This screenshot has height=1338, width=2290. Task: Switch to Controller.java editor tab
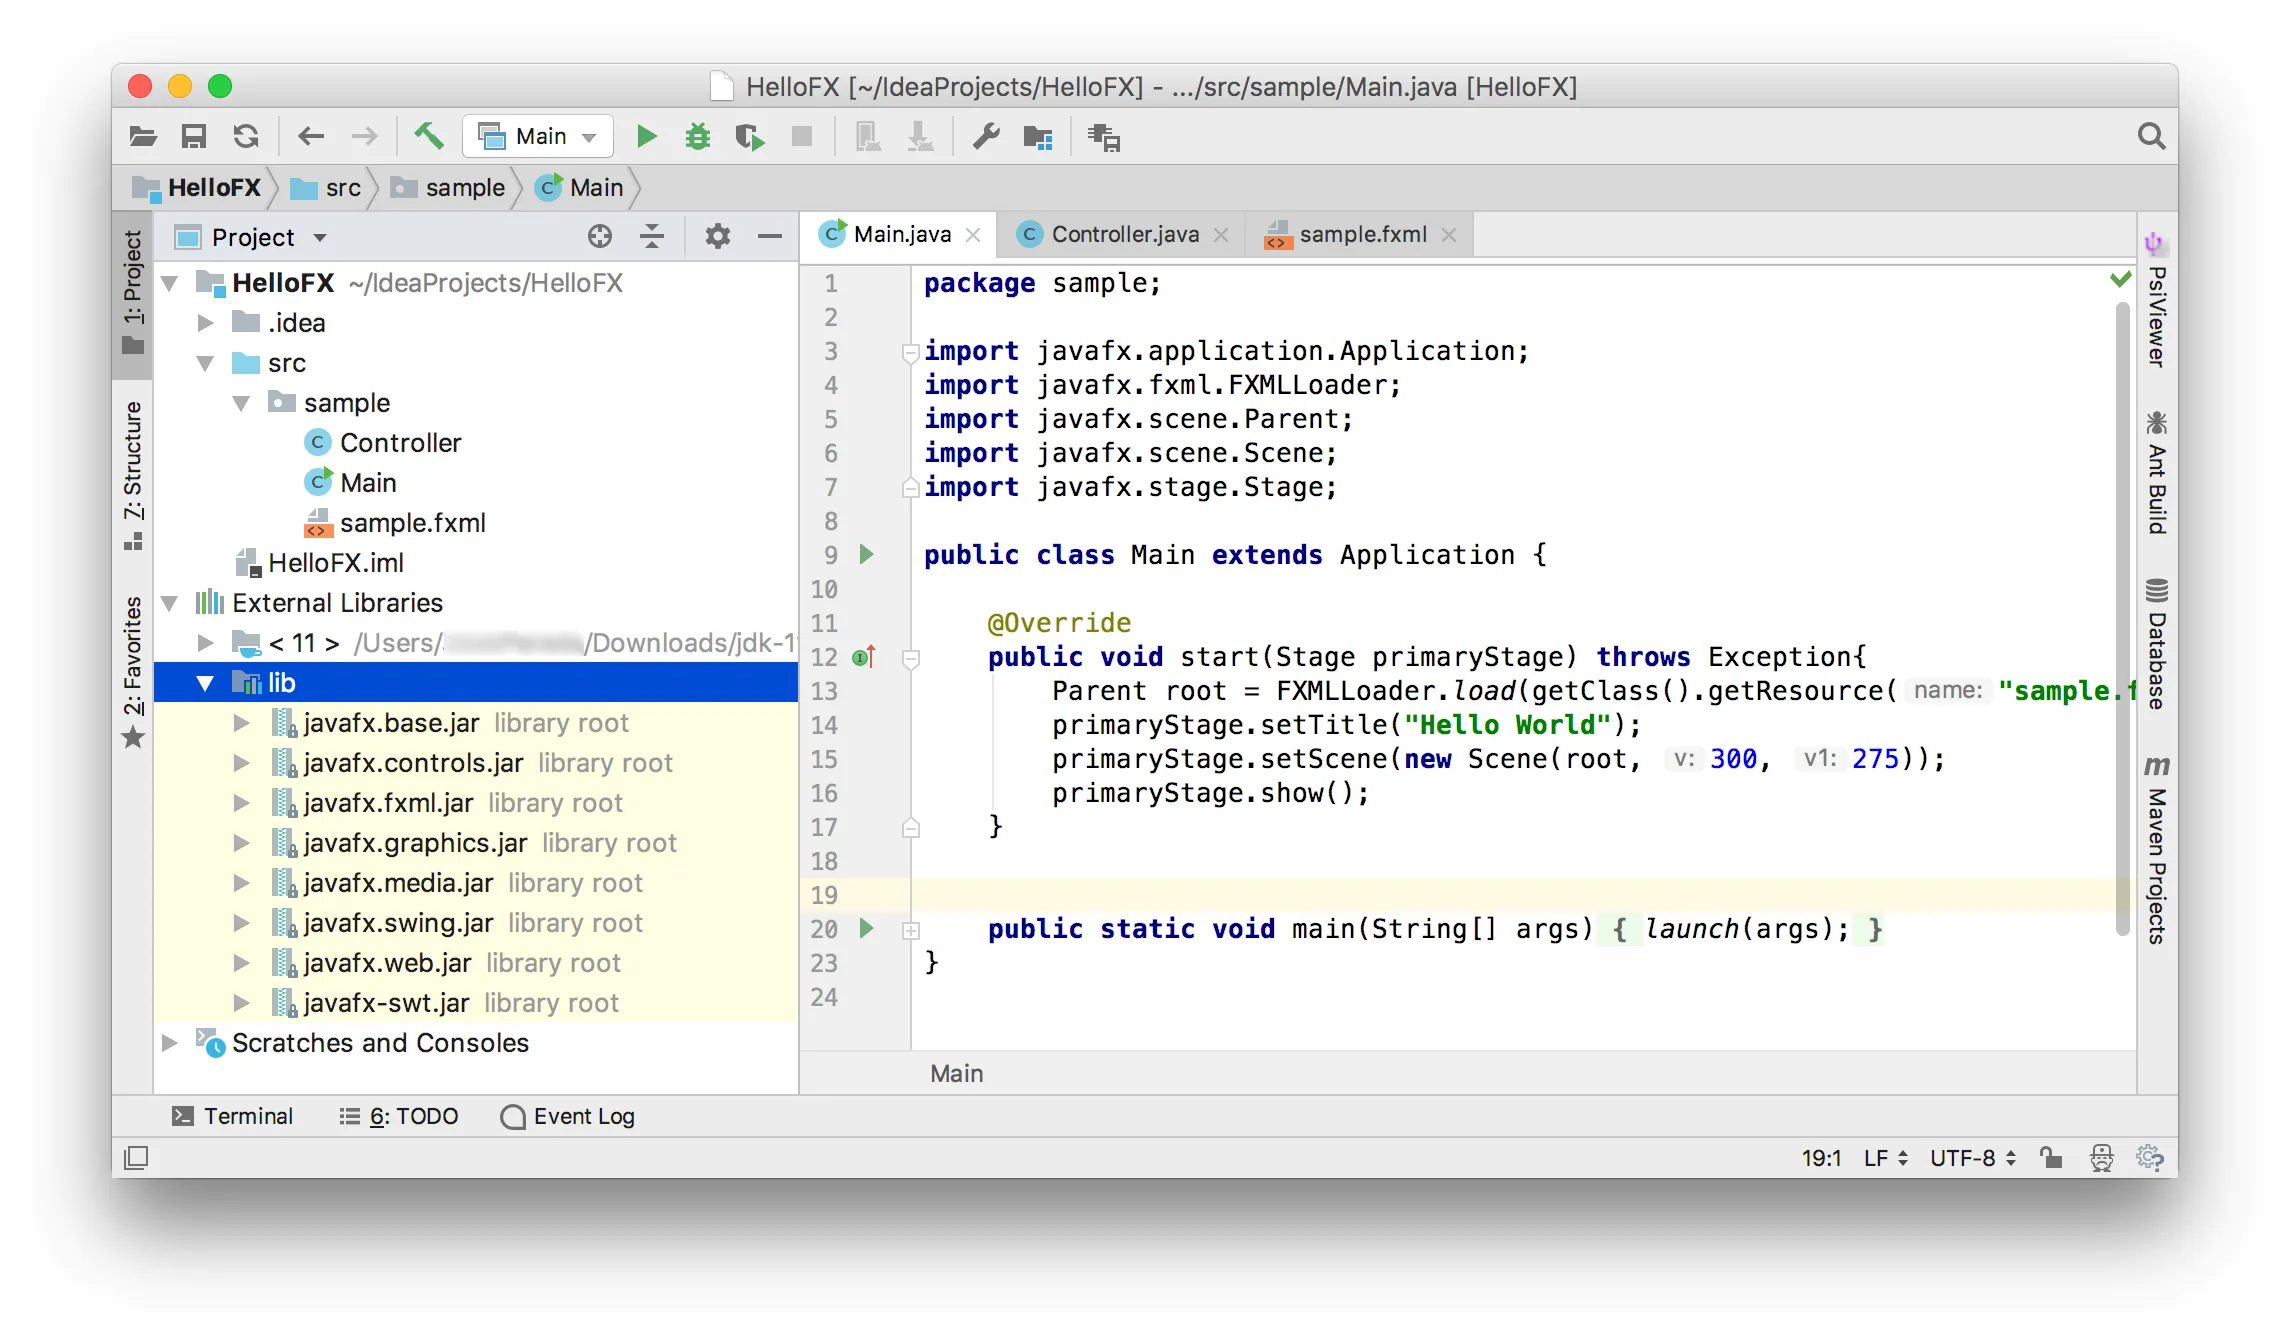click(1123, 234)
